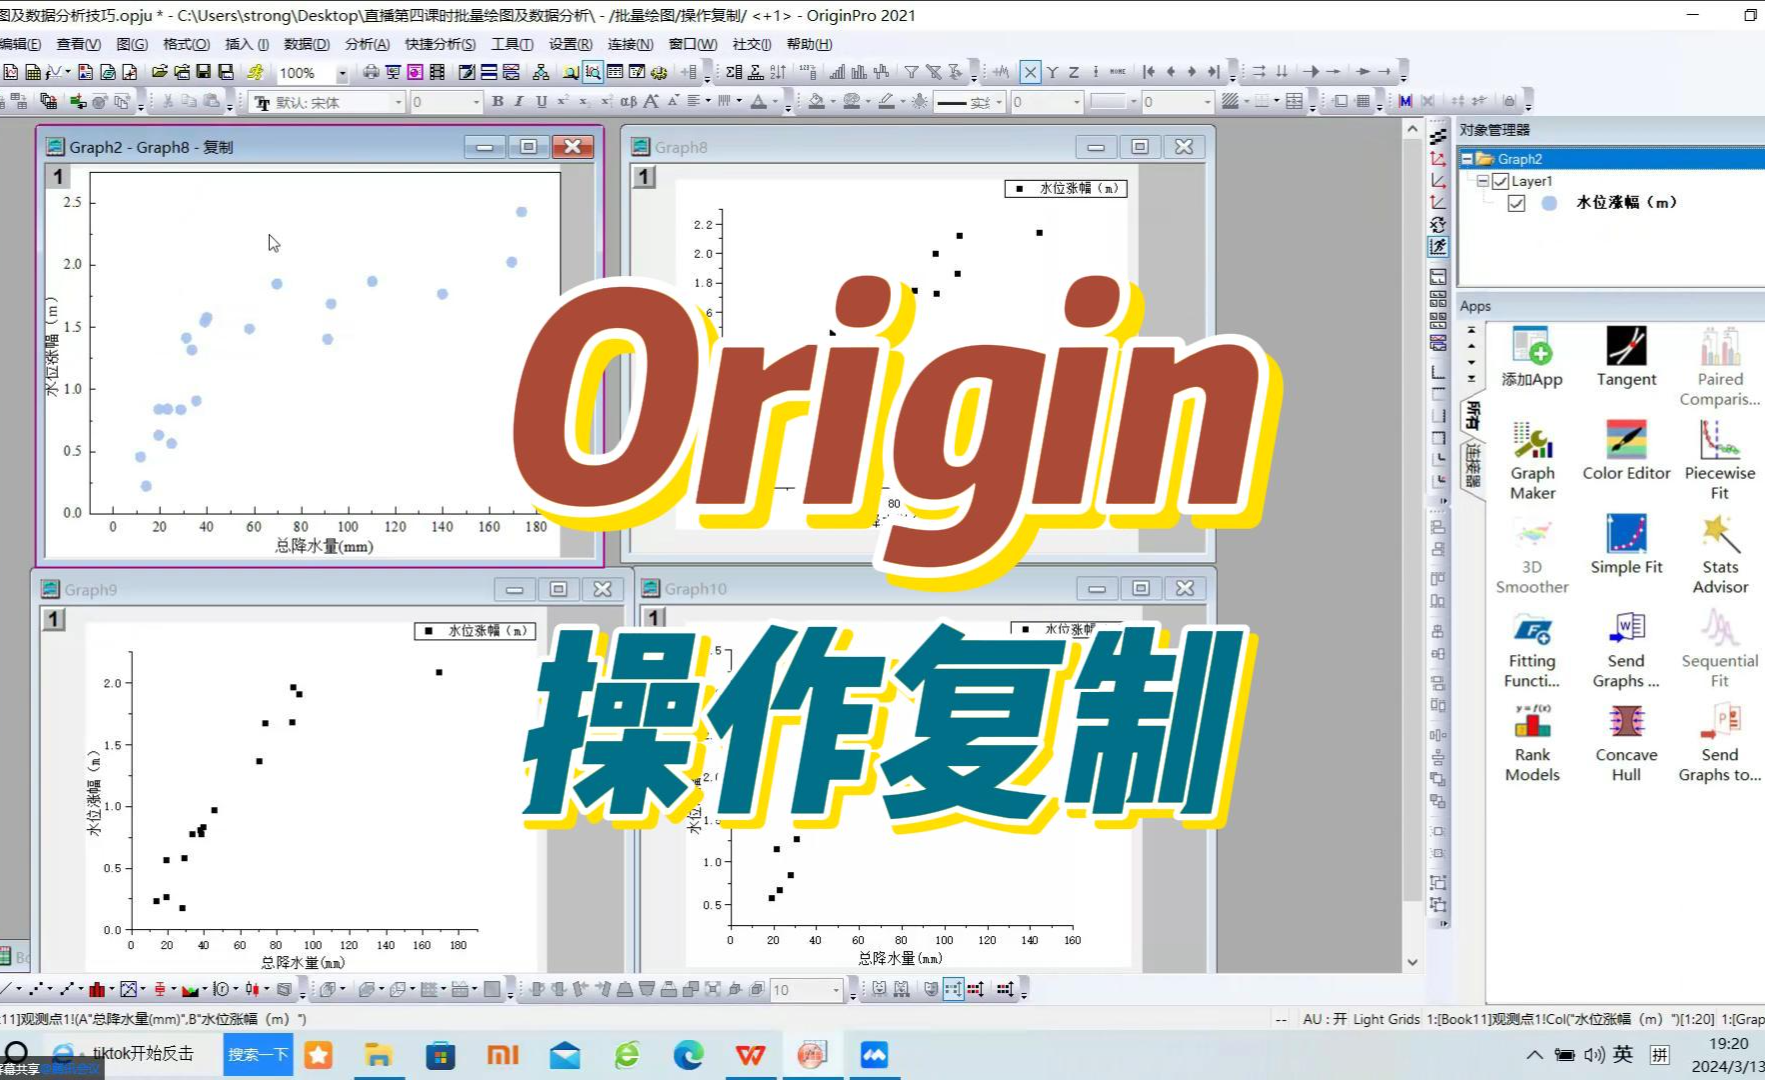Open the Tangent app

point(1626,358)
